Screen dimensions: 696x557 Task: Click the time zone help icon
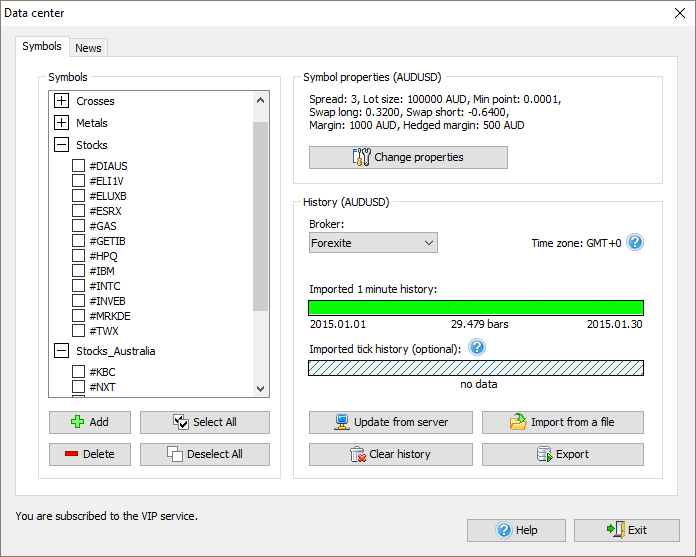pyautogui.click(x=634, y=243)
